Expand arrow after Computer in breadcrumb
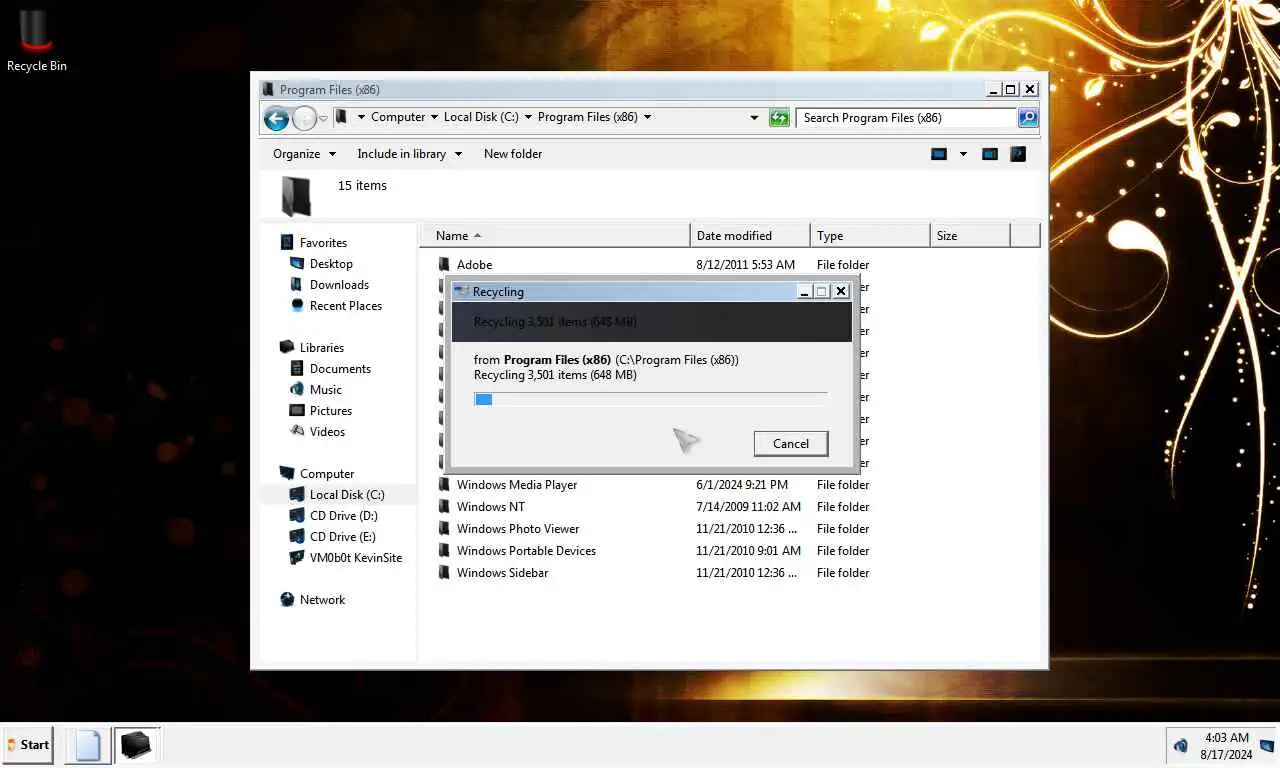The width and height of the screenshot is (1280, 768). point(434,117)
